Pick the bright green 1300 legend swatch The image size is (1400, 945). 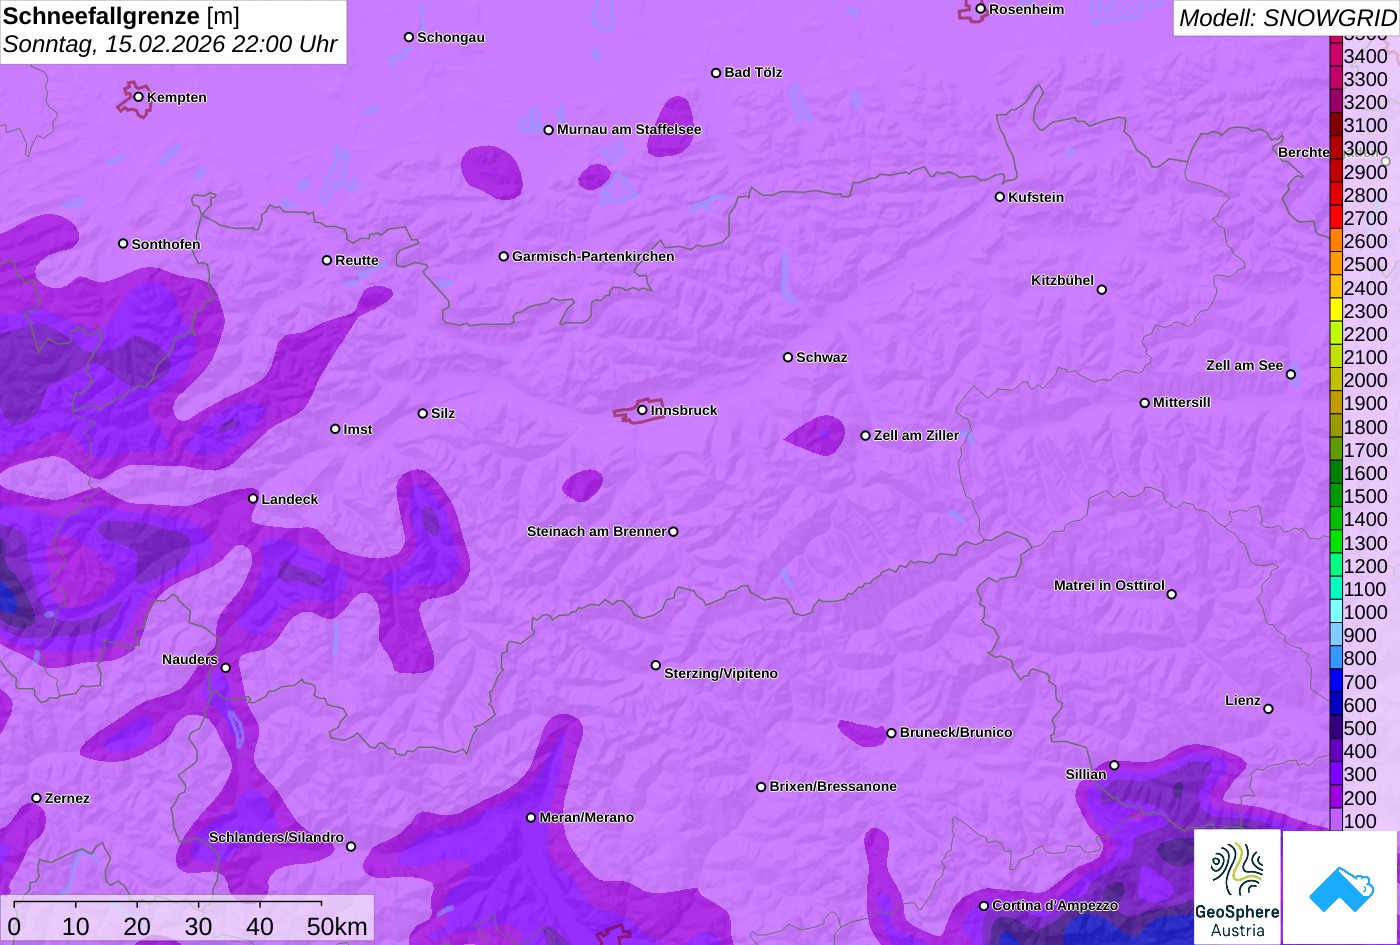point(1335,543)
